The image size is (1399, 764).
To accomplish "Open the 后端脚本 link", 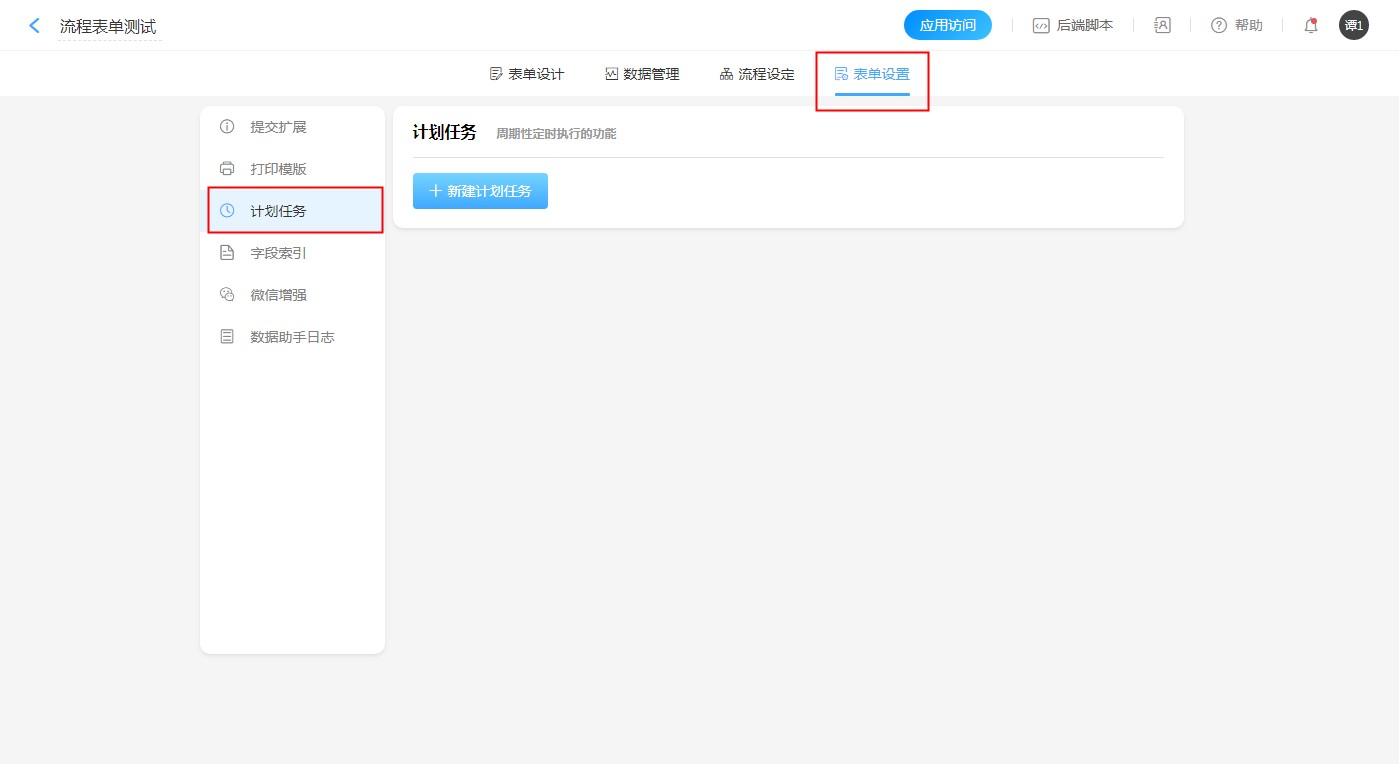I will point(1084,26).
